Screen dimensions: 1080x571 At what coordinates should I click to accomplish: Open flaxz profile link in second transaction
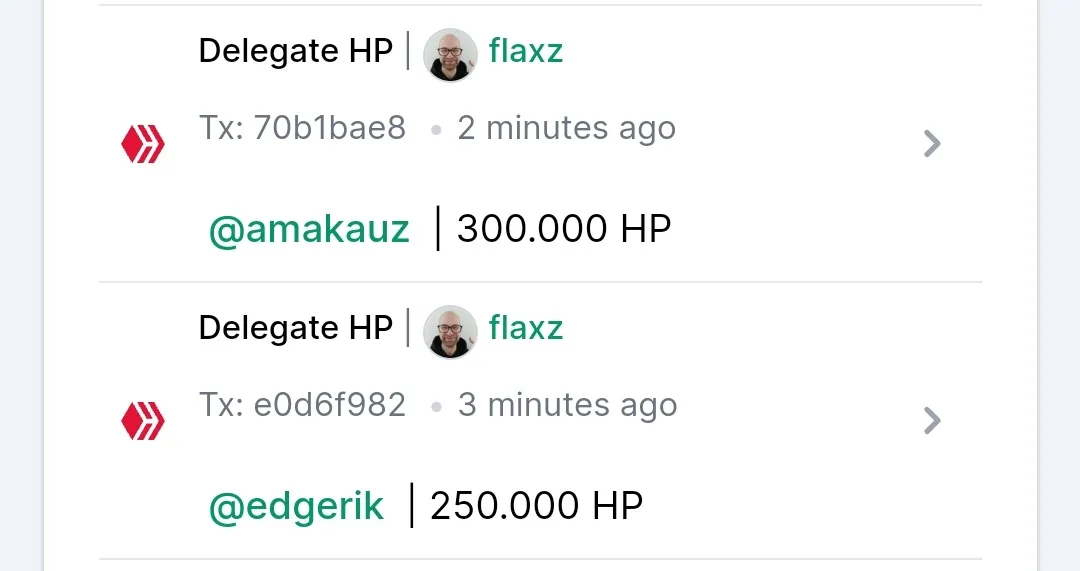click(526, 328)
